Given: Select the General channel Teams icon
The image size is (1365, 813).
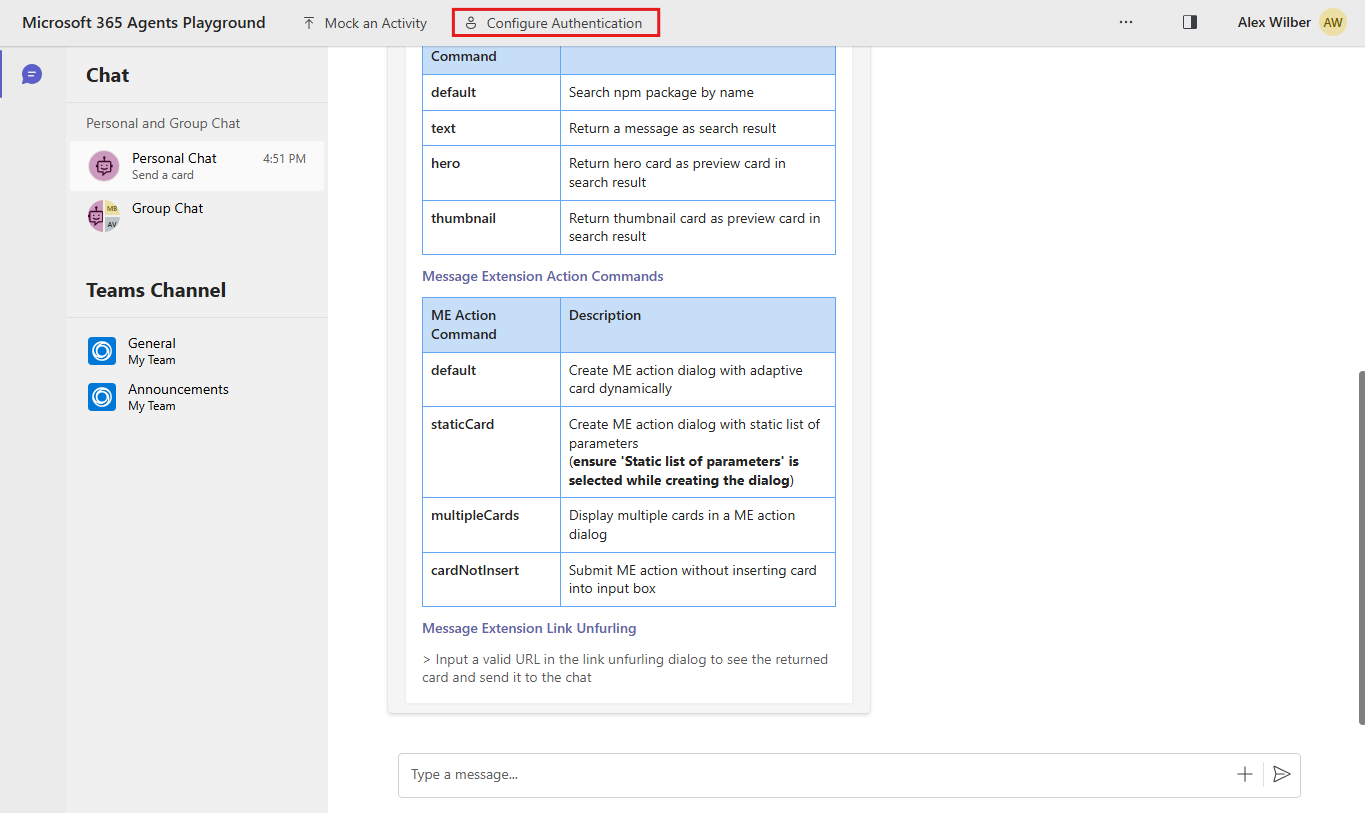Looking at the screenshot, I should (x=101, y=351).
